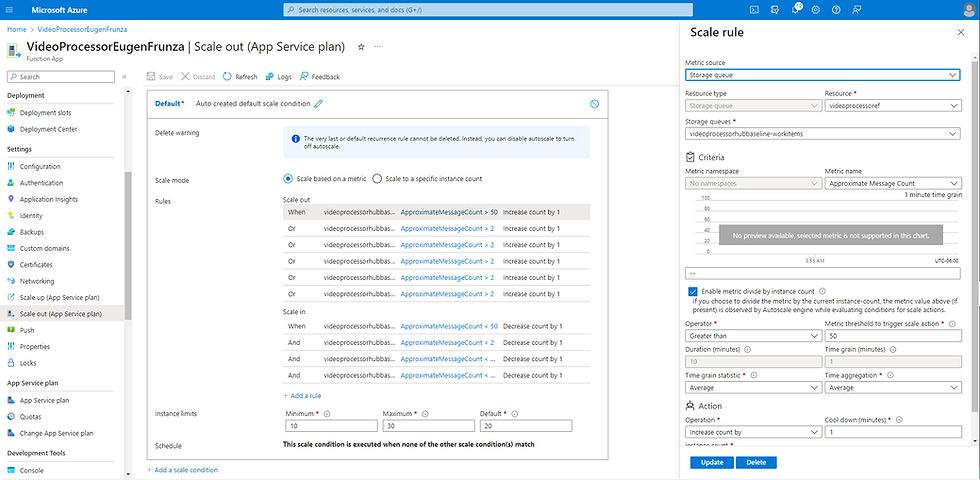Collapse the left navigation menu
Viewport: 980px width, 480px height.
pyautogui.click(x=124, y=76)
